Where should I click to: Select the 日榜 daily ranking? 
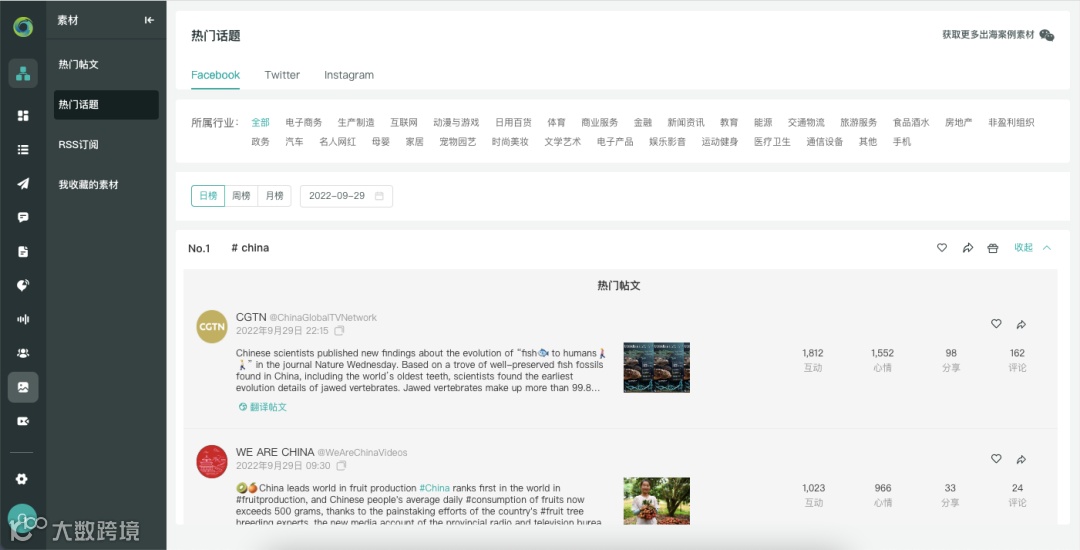208,196
